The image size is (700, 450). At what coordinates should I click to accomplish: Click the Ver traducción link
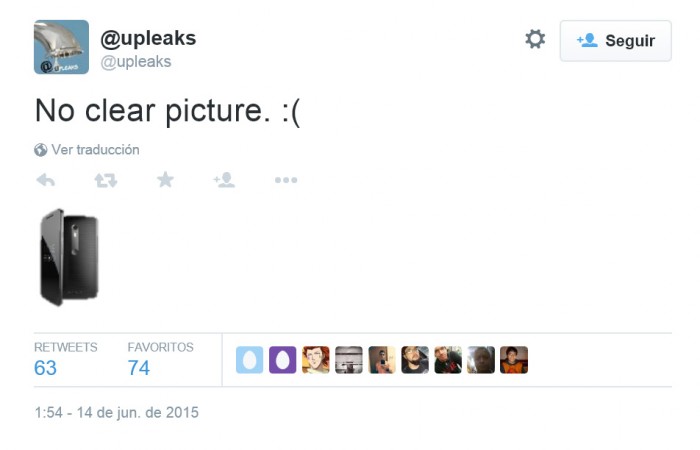click(96, 150)
